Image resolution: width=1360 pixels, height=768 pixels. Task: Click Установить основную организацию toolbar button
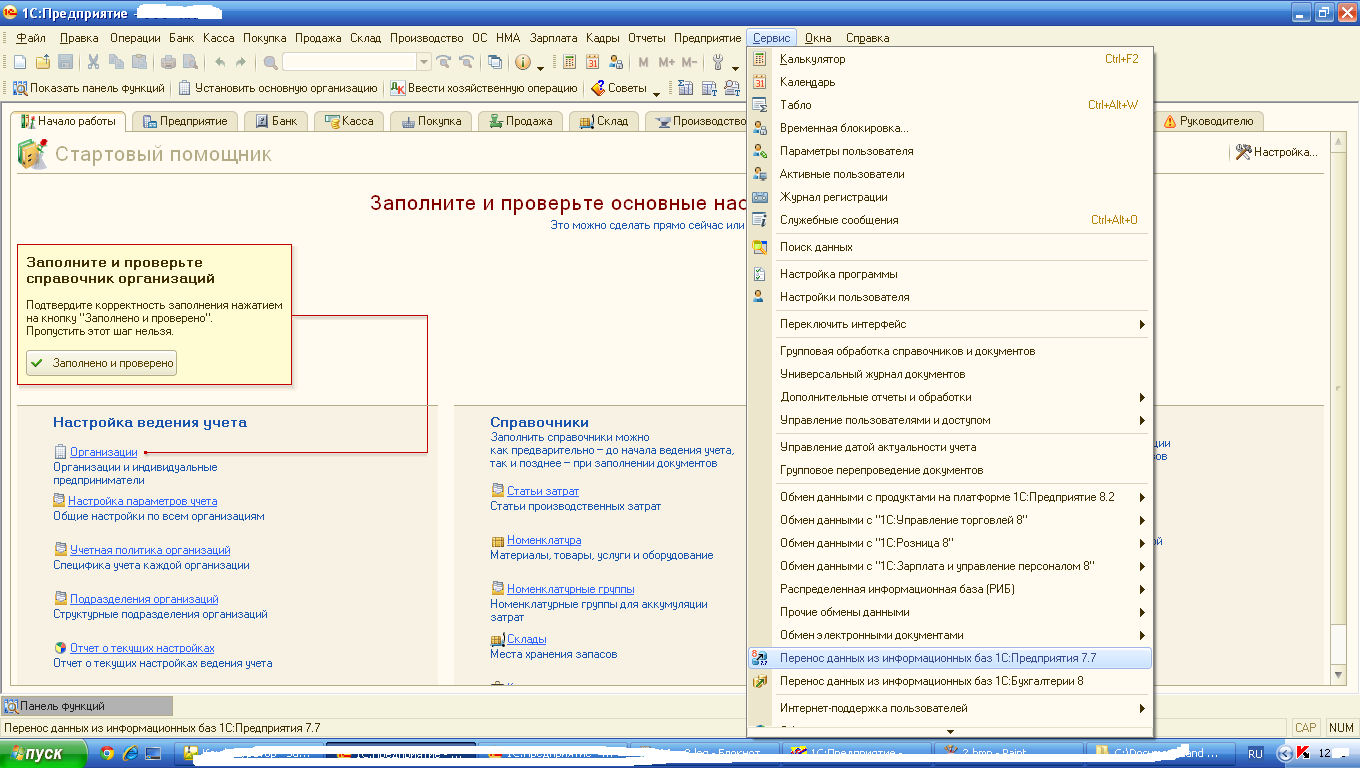(278, 88)
